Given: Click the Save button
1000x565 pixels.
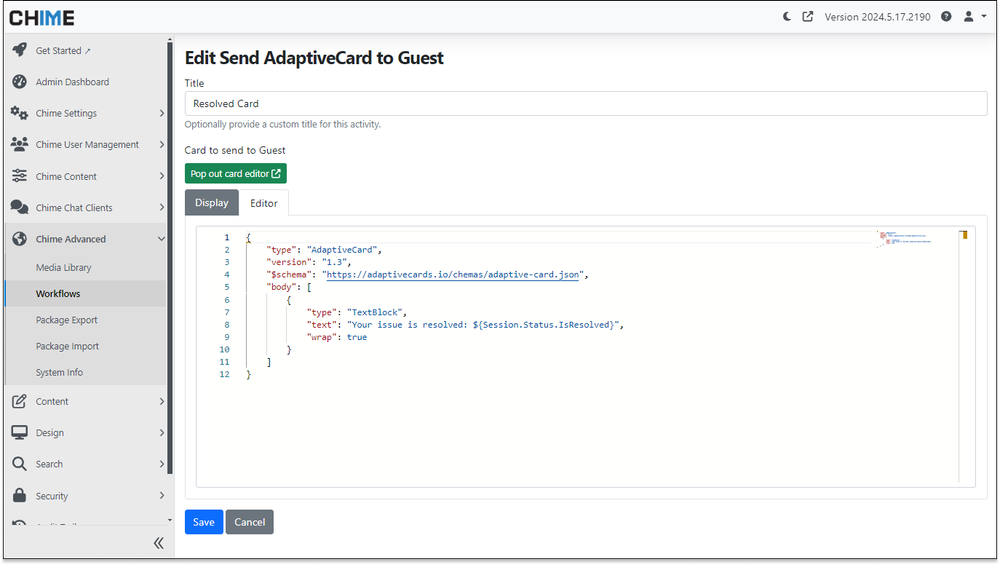Looking at the screenshot, I should click(203, 522).
